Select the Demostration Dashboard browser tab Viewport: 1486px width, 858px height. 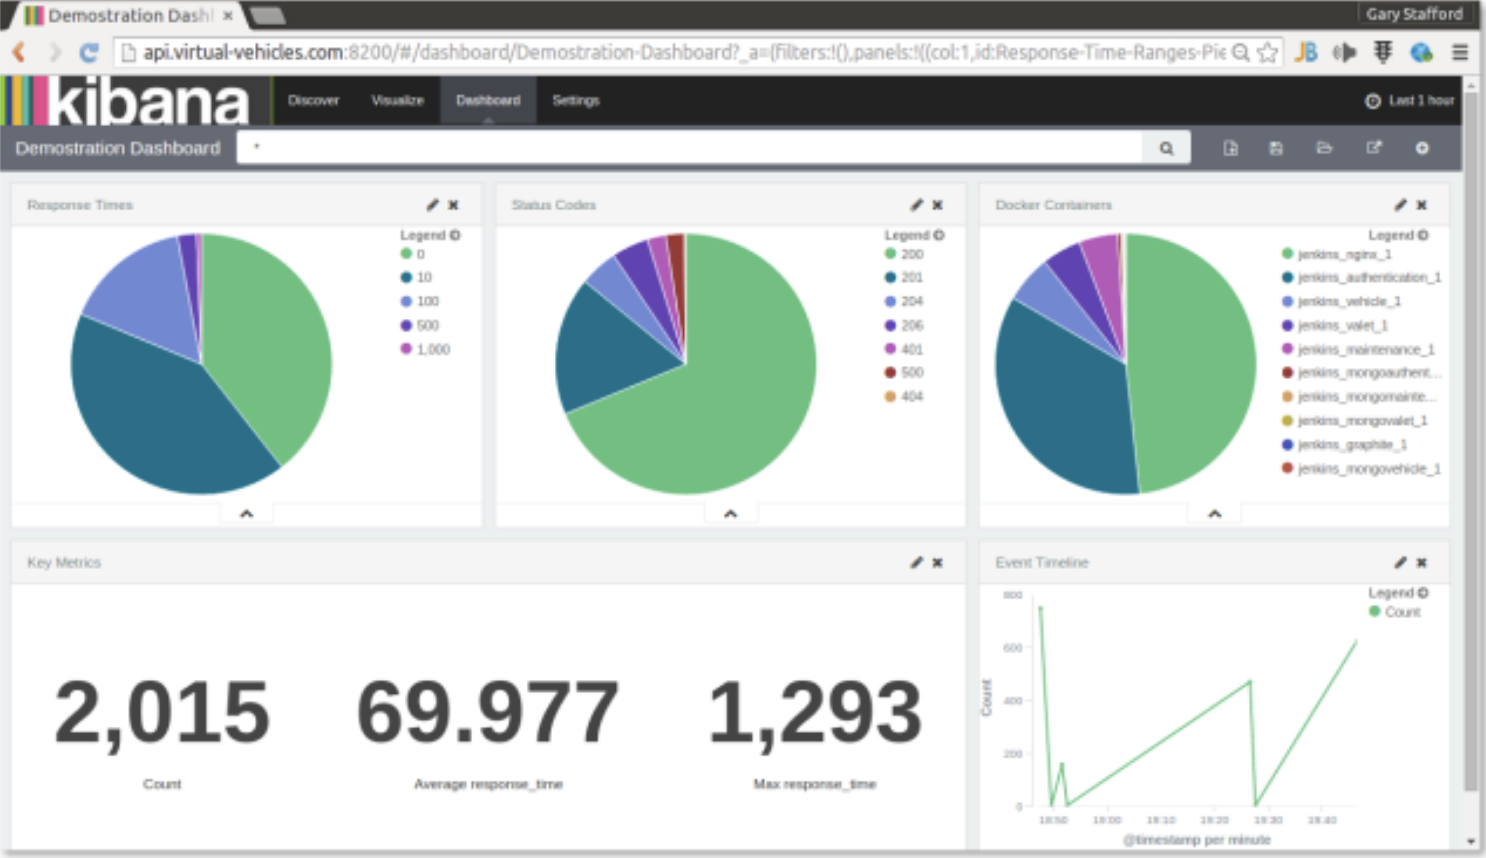[x=128, y=15]
